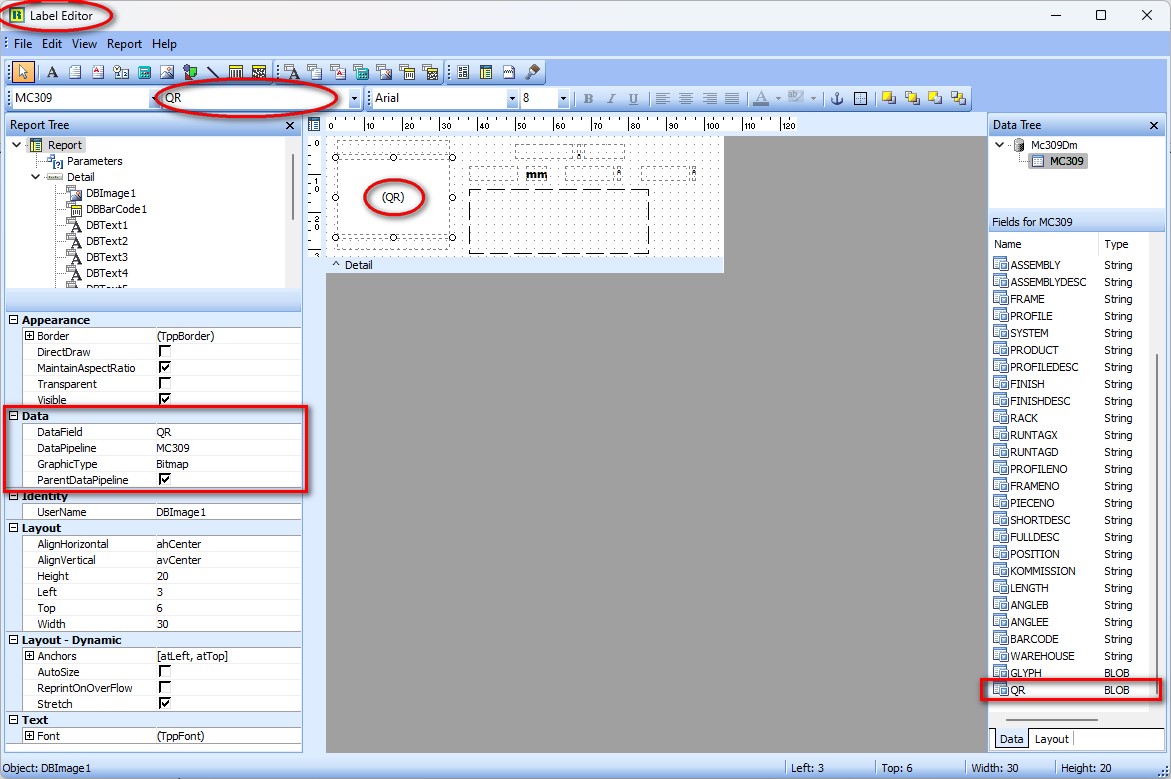Select the Shape component tool
This screenshot has width=1171, height=779.
click(190, 72)
